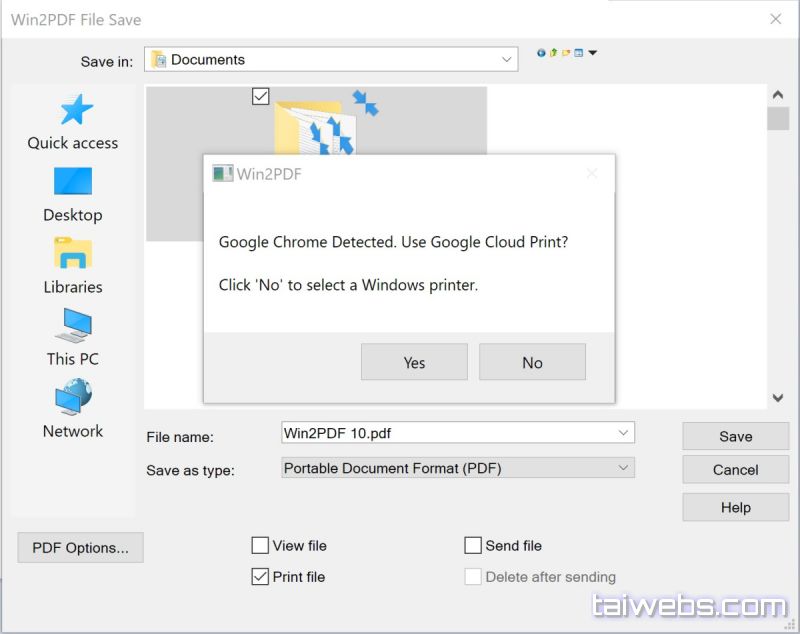The height and width of the screenshot is (634, 800).
Task: Click the Back navigation icon
Action: (x=542, y=53)
